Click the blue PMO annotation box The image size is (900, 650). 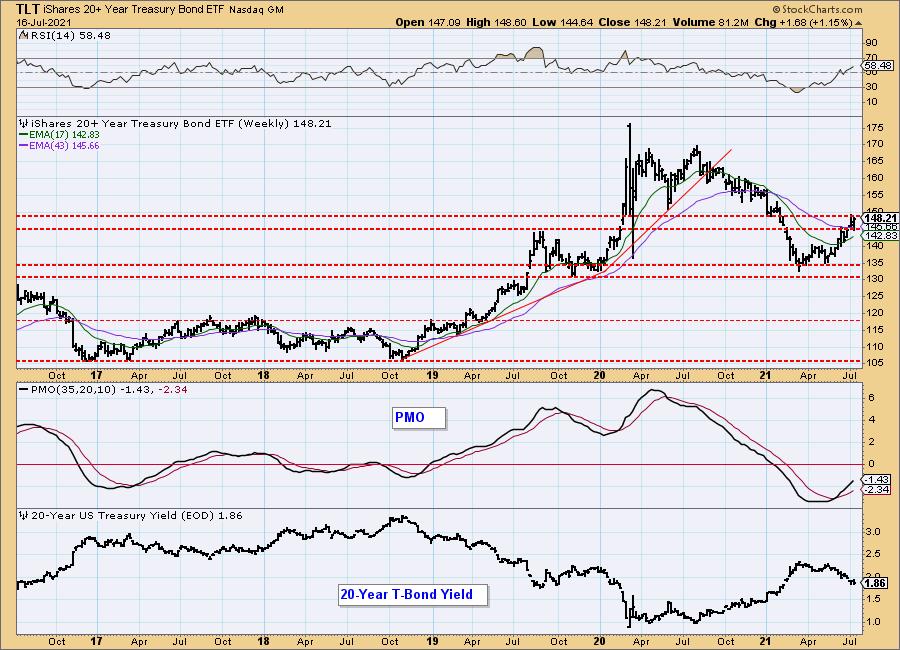point(419,417)
